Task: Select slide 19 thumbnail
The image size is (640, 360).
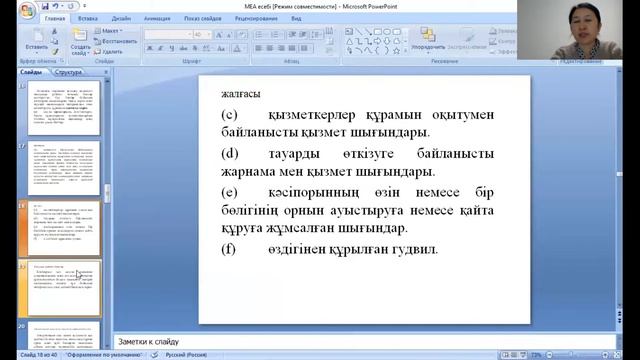Action: (x=64, y=288)
